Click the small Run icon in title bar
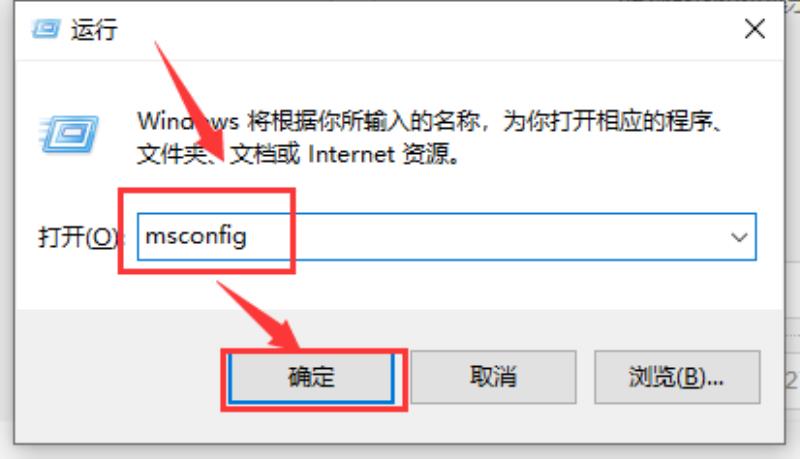Screen dimensions: 800x459 click(46, 29)
